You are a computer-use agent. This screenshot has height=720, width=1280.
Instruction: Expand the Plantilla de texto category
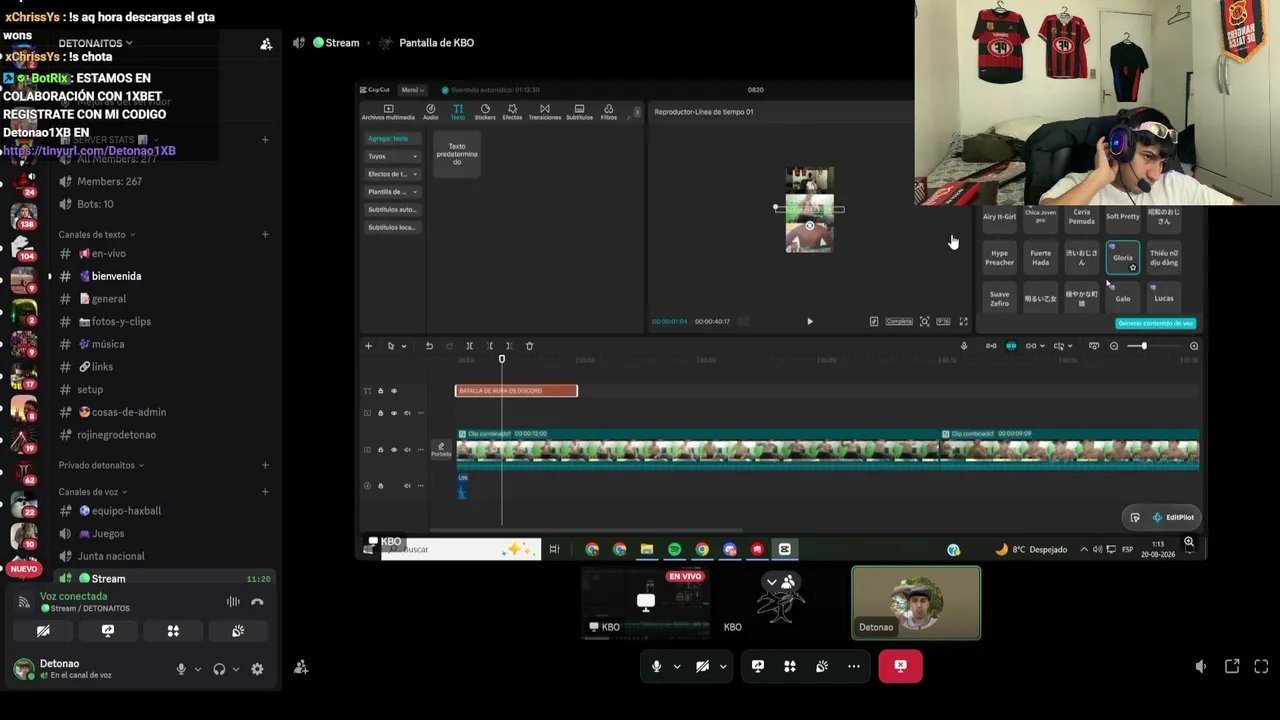[392, 192]
